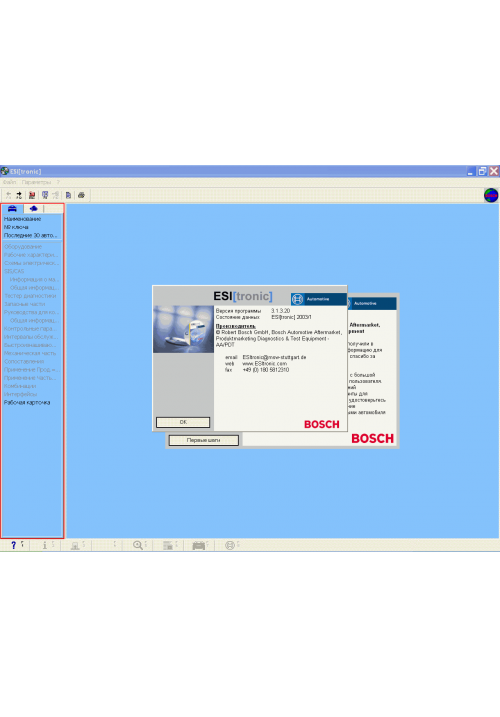The height and width of the screenshot is (717, 500).
Task: Click the info 'i' icon in bottom bar
Action: 44,545
